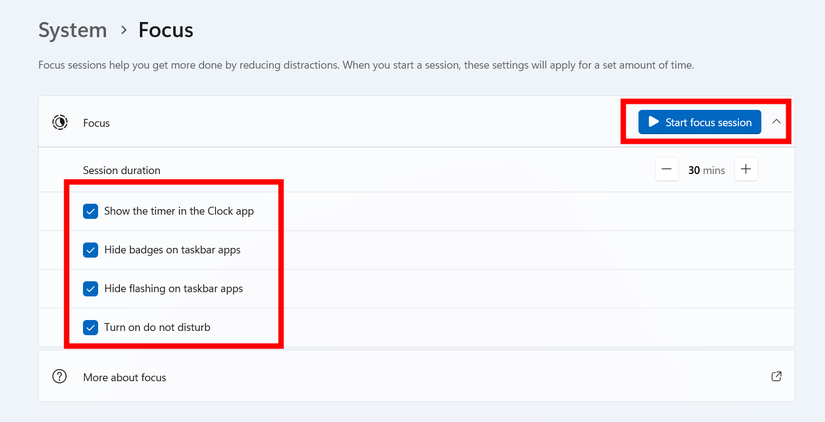Image resolution: width=825 pixels, height=422 pixels.
Task: Uncheck Show the timer in the Clock app
Action: tap(90, 212)
